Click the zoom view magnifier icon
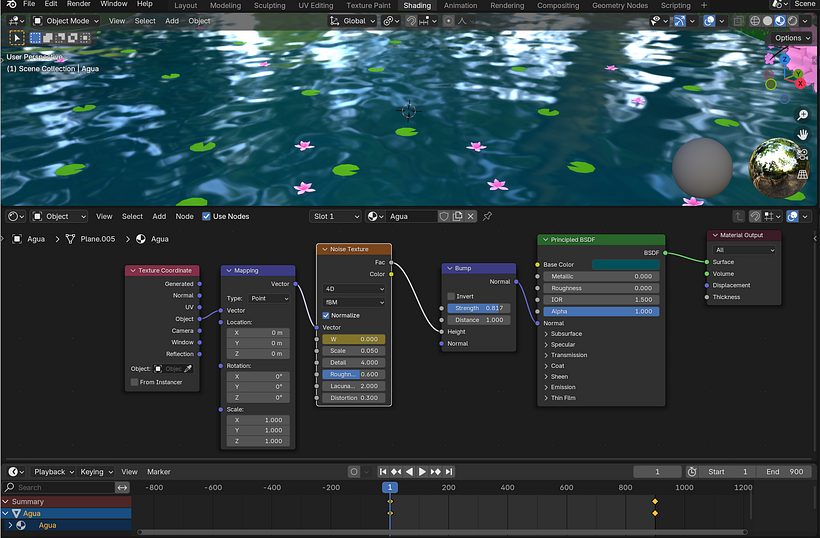Viewport: 820px width, 538px height. pyautogui.click(x=802, y=115)
